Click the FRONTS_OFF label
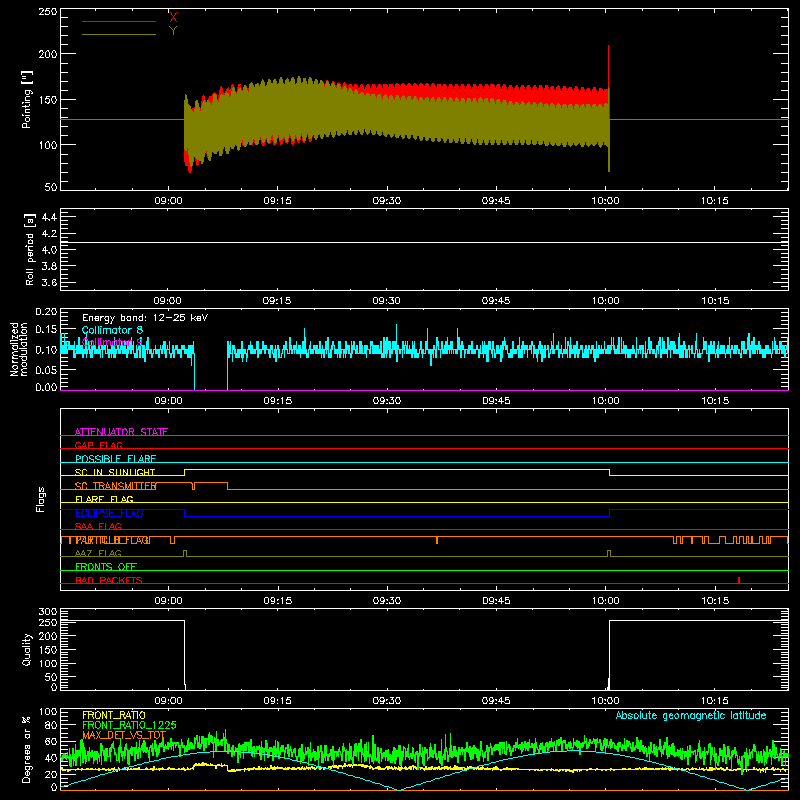This screenshot has height=800, width=800. tap(106, 566)
